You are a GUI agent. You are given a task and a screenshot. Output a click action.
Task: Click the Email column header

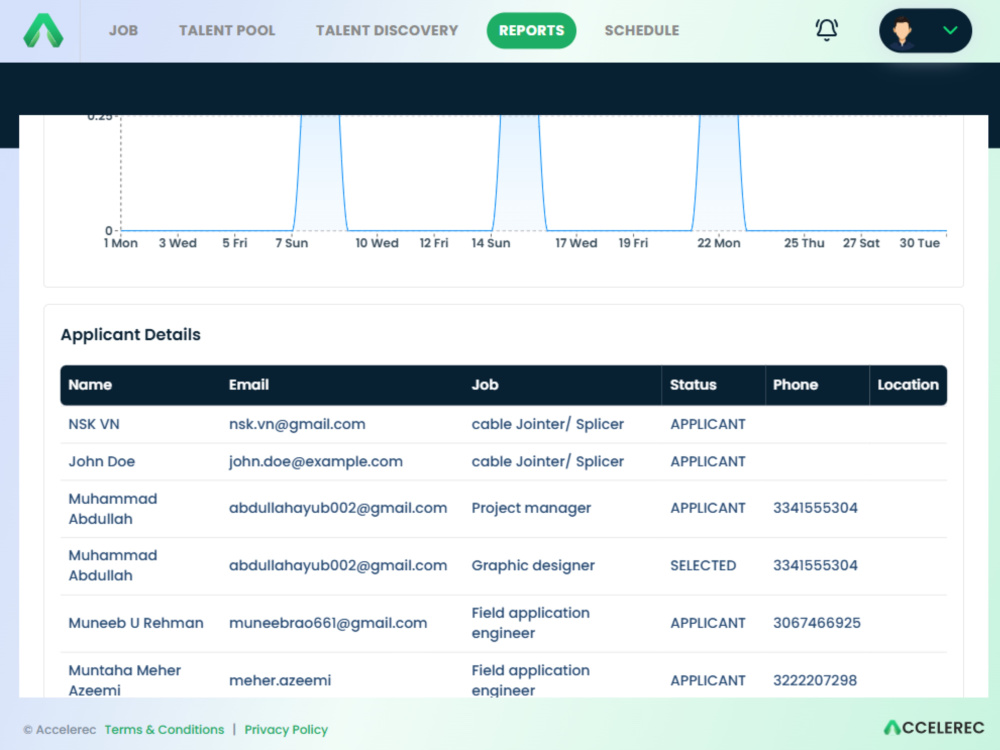click(x=249, y=385)
